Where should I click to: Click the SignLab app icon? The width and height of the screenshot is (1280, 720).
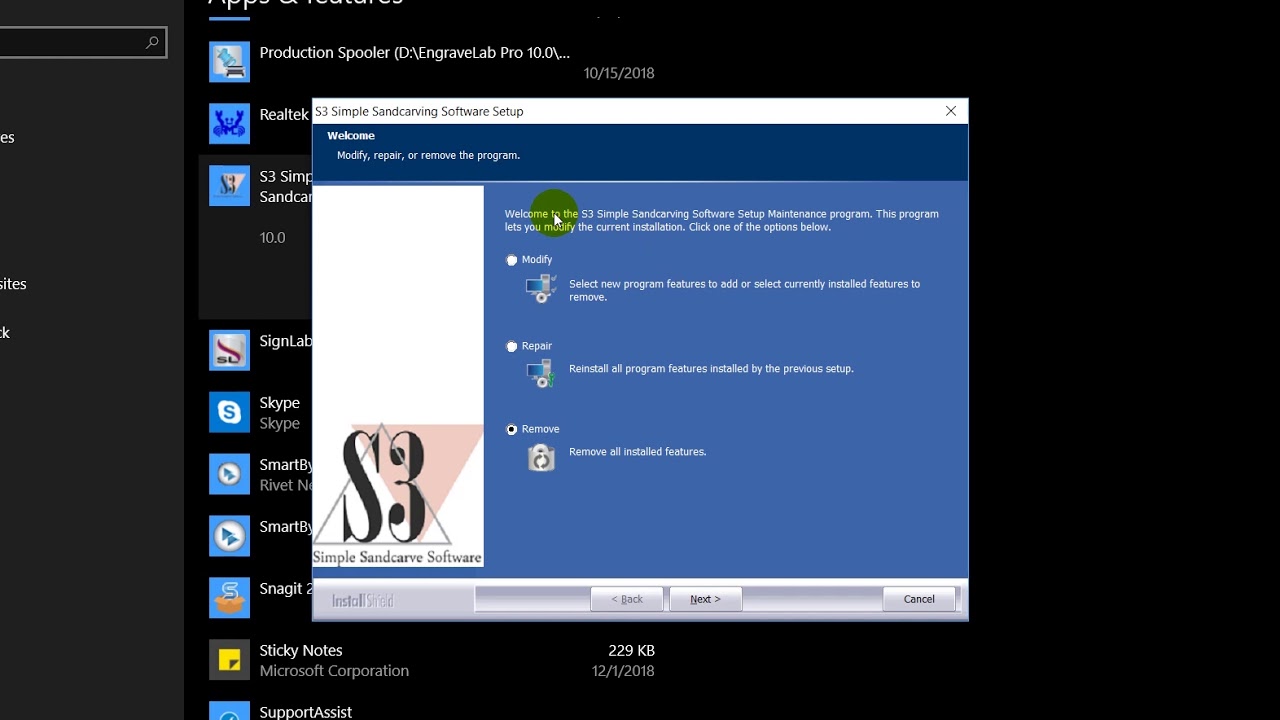pos(229,350)
